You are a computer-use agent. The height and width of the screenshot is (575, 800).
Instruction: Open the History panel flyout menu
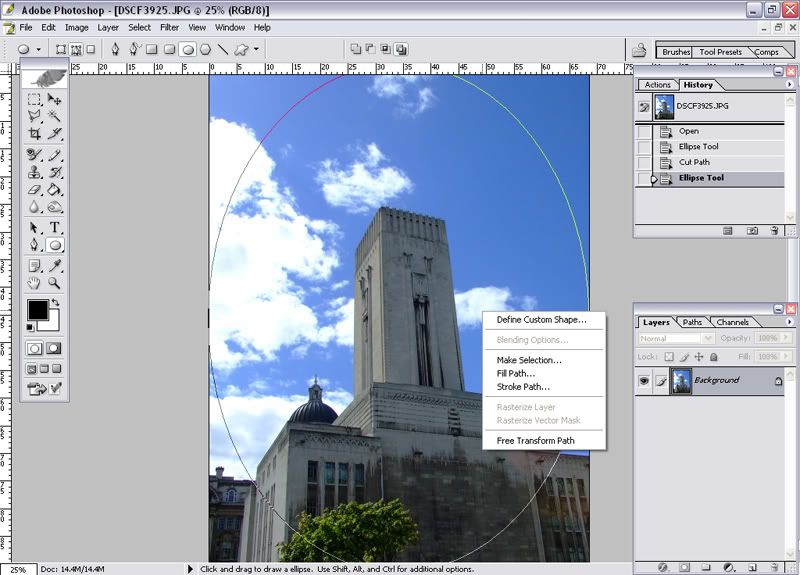point(789,85)
